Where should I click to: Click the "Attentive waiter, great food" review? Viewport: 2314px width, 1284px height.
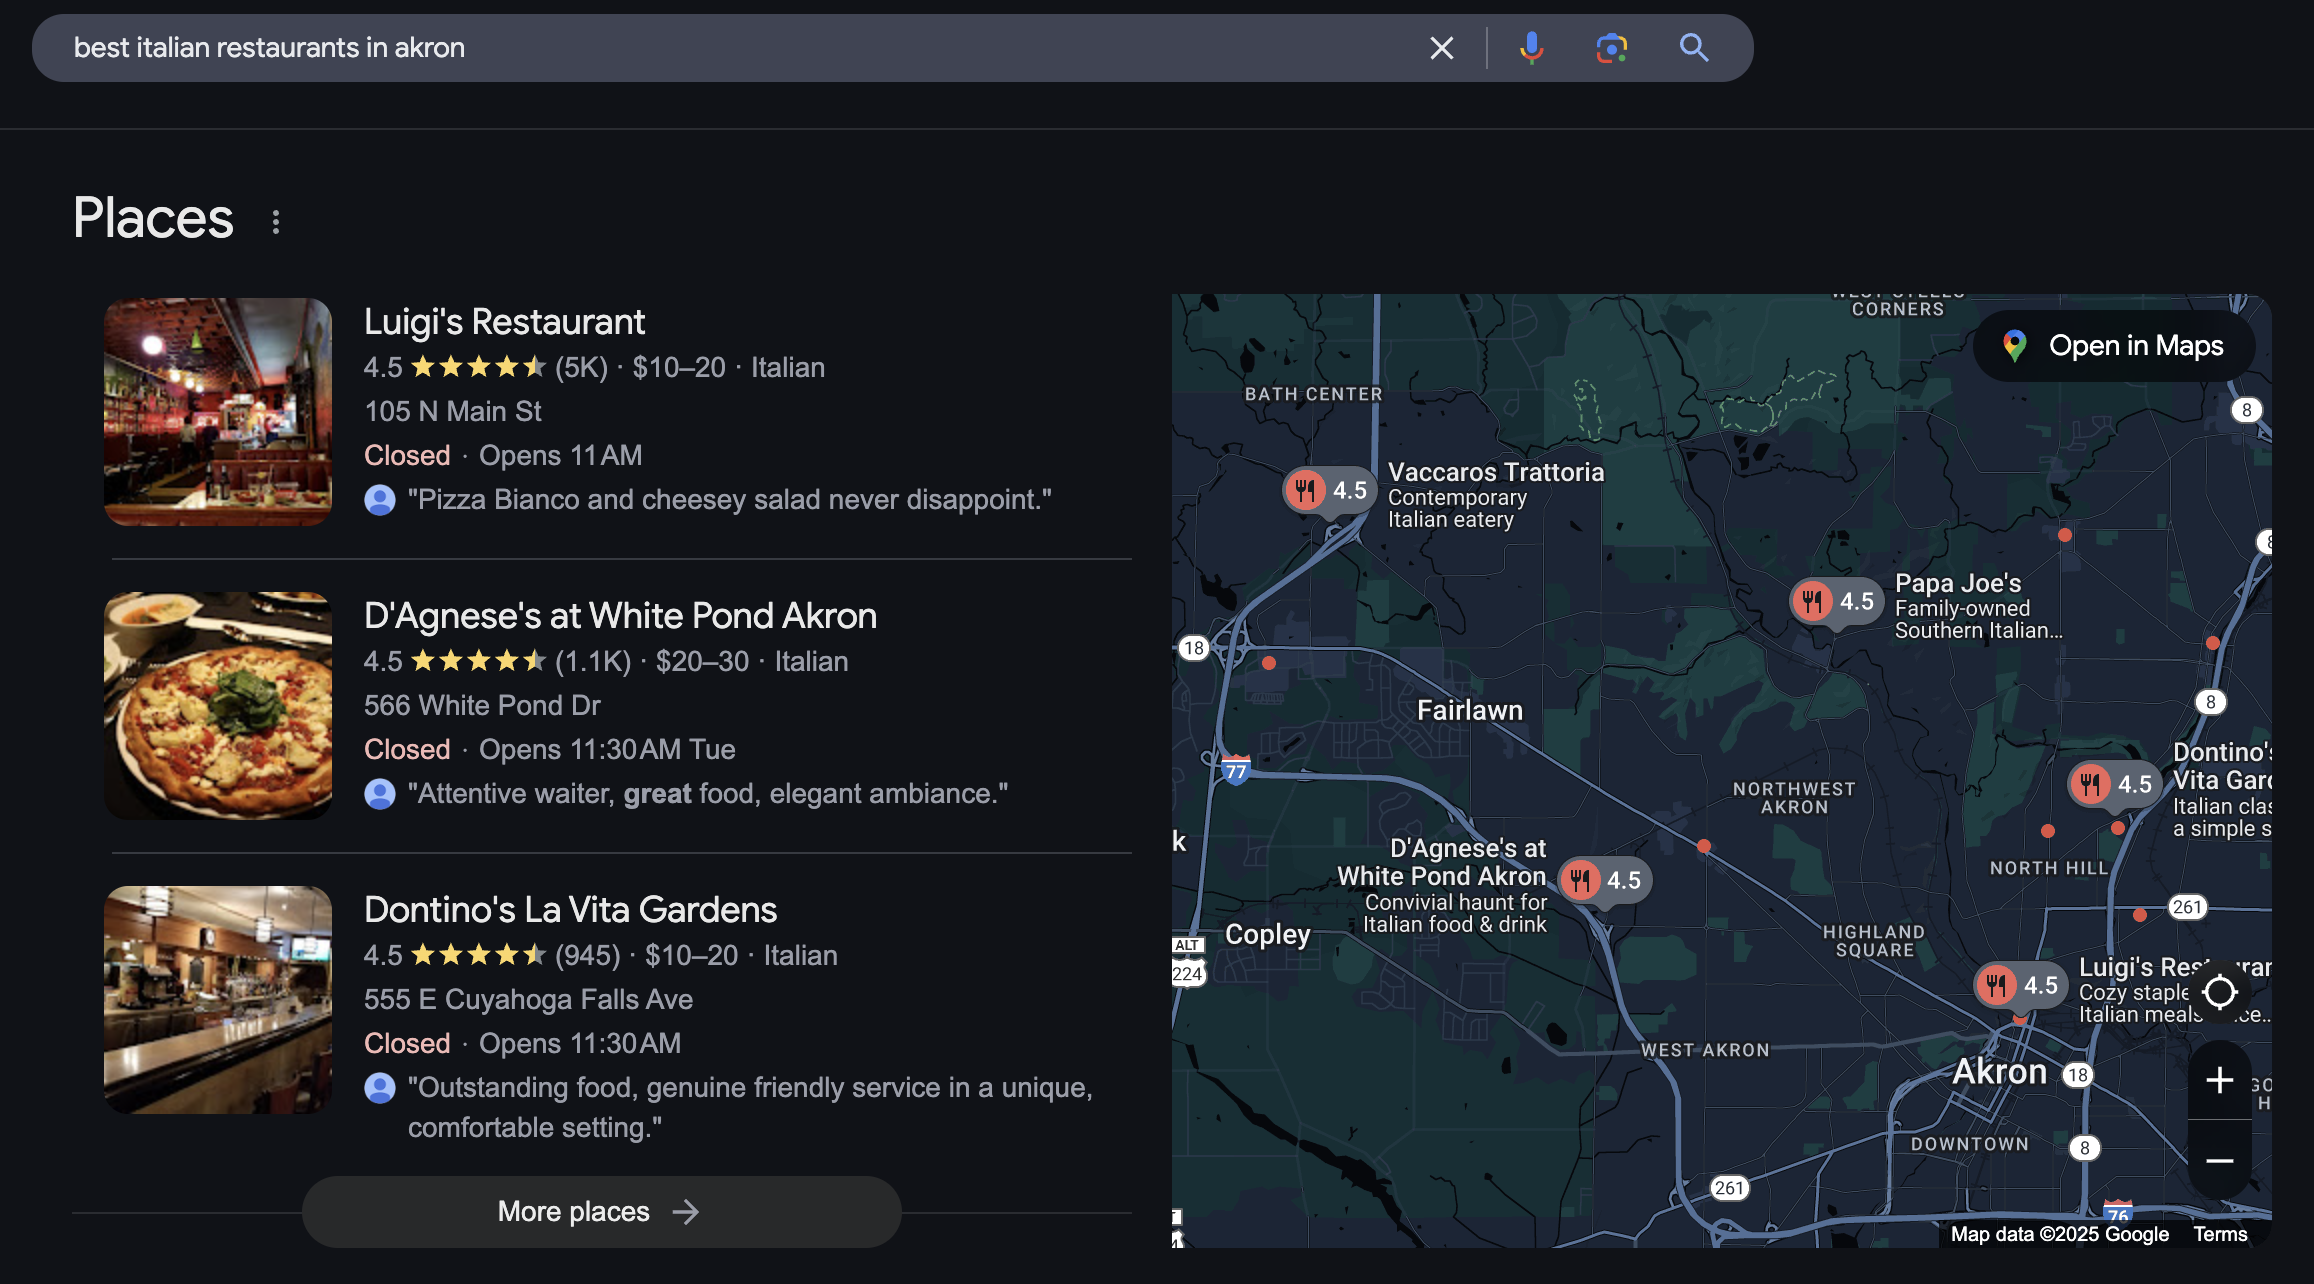[708, 794]
